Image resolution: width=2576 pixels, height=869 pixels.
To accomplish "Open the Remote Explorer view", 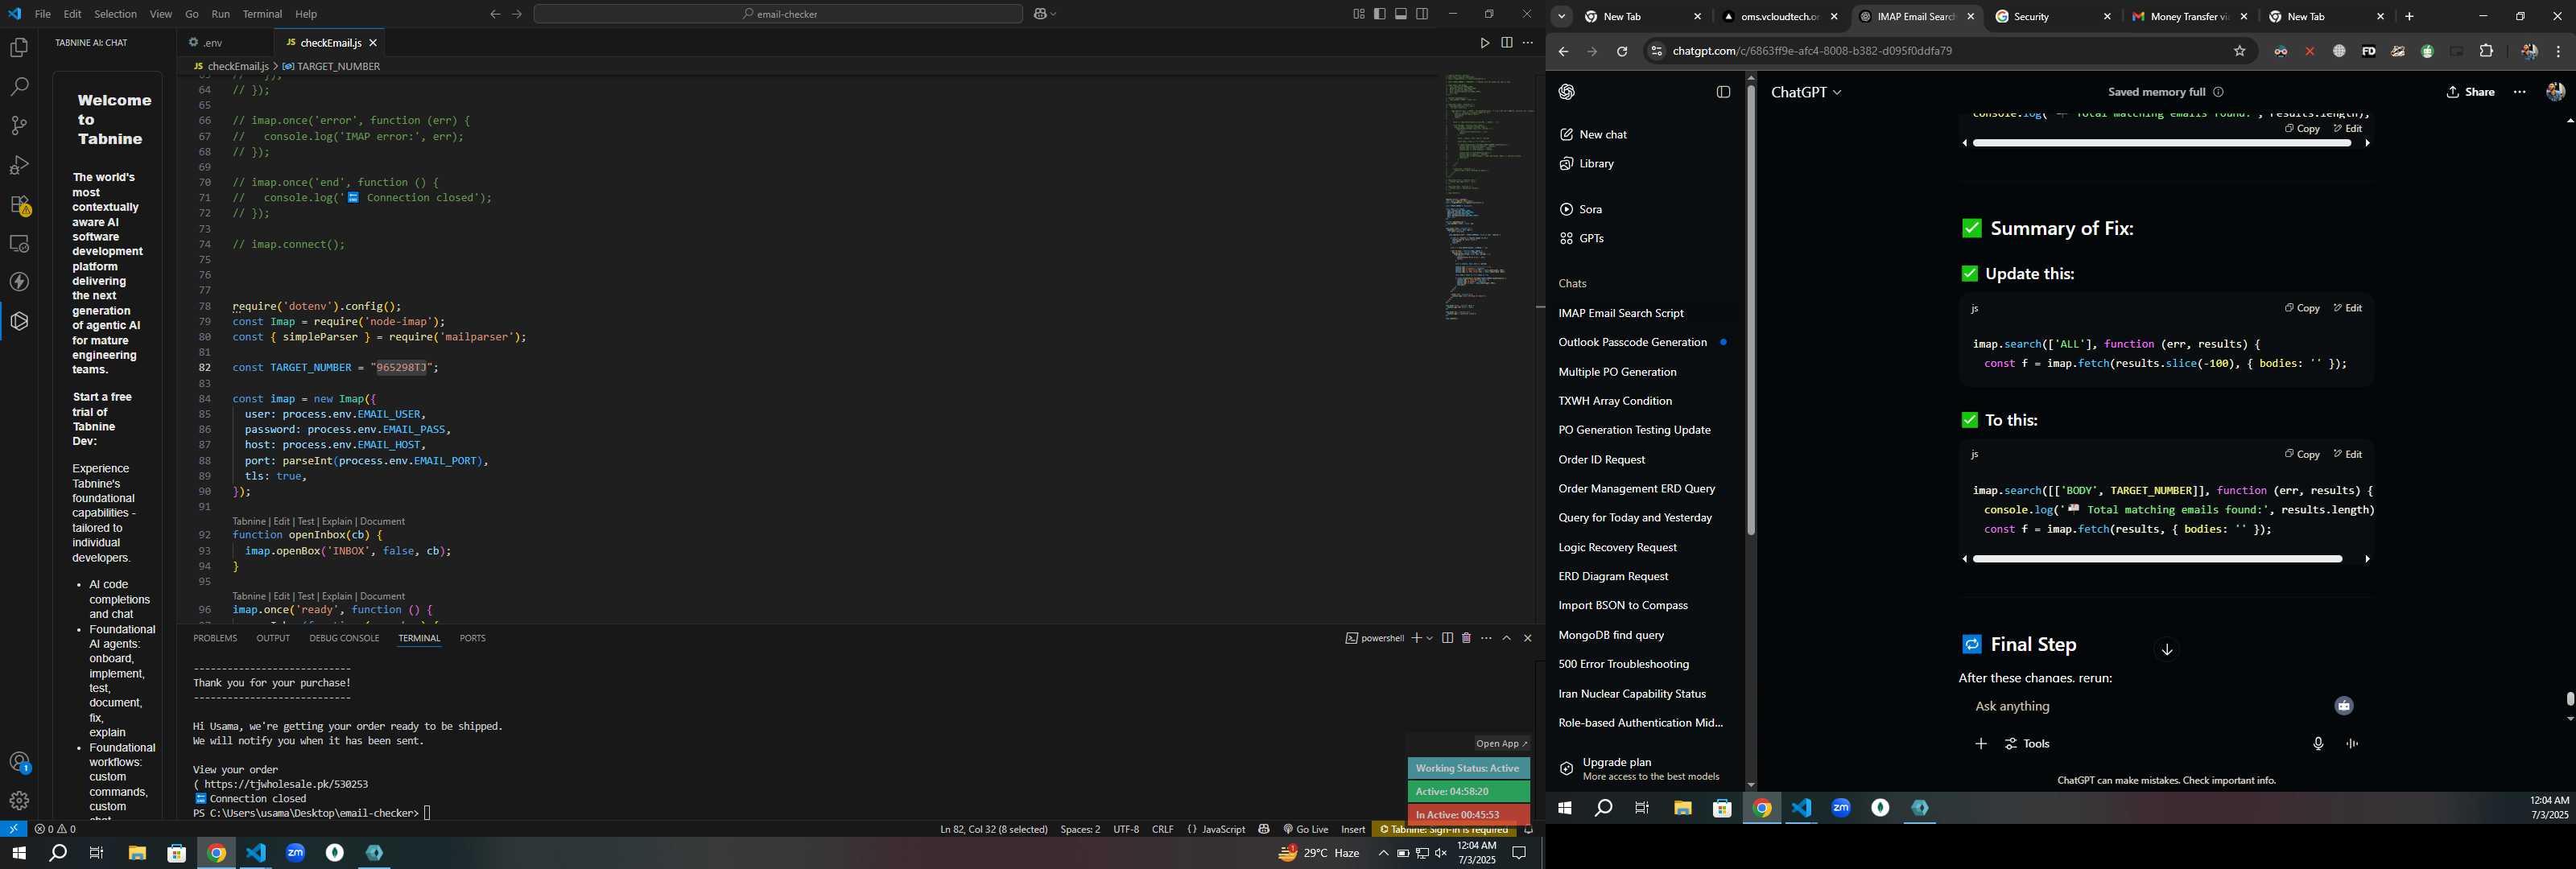I will (x=19, y=243).
